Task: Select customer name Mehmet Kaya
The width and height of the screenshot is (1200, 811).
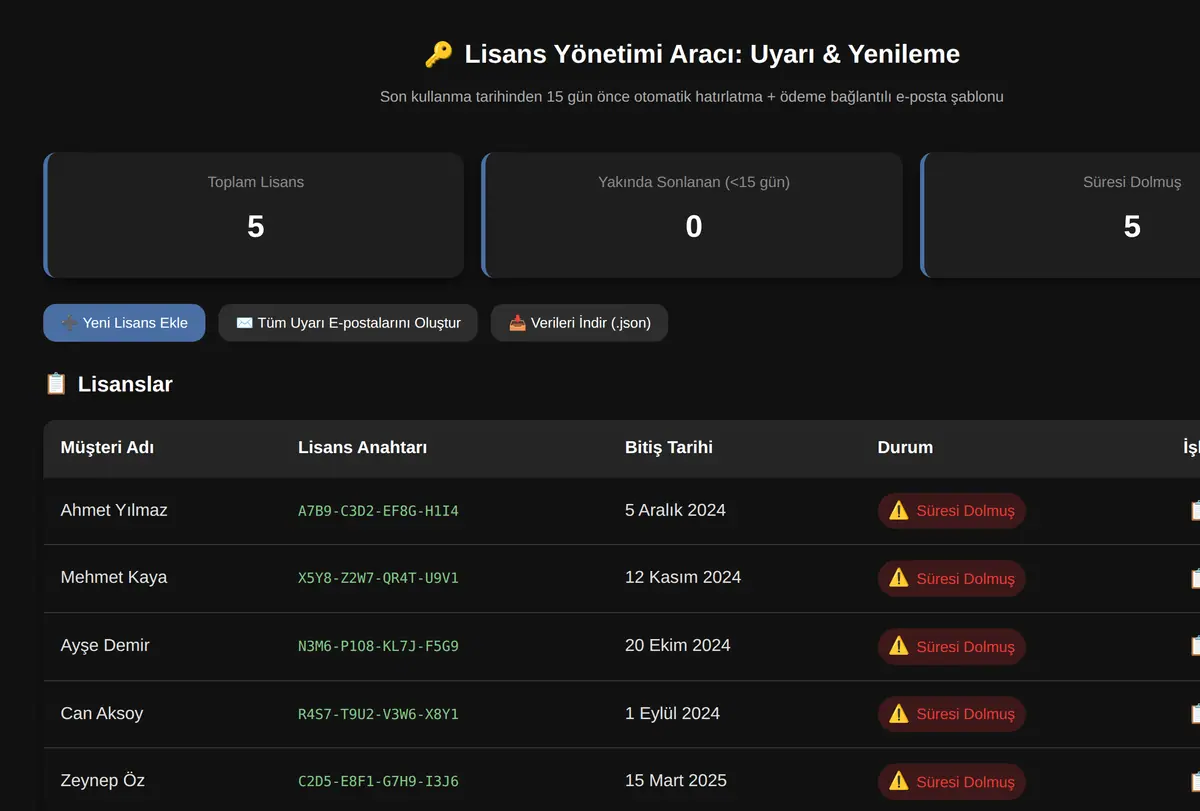Action: pyautogui.click(x=114, y=577)
